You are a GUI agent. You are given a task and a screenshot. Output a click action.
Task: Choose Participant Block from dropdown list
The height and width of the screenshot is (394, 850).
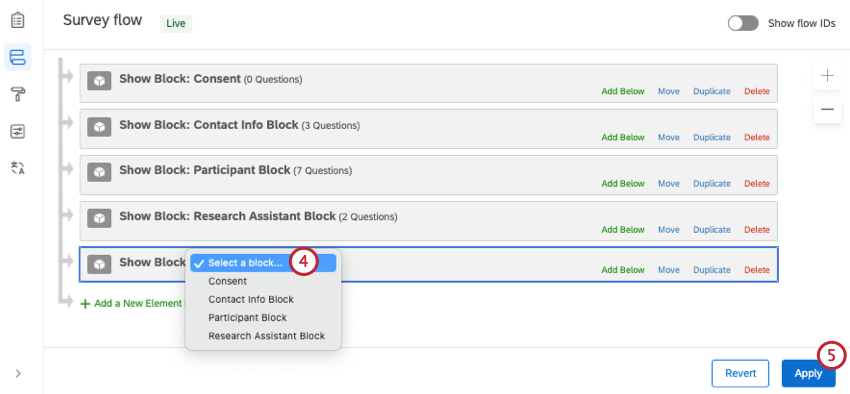[x=247, y=318]
